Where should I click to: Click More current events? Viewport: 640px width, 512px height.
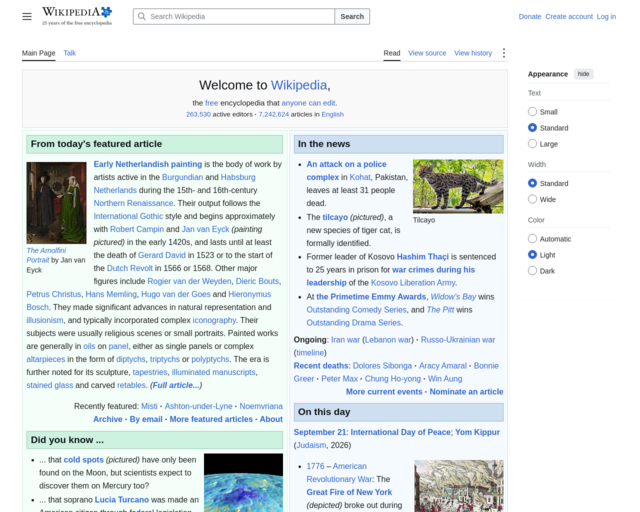[x=384, y=392]
